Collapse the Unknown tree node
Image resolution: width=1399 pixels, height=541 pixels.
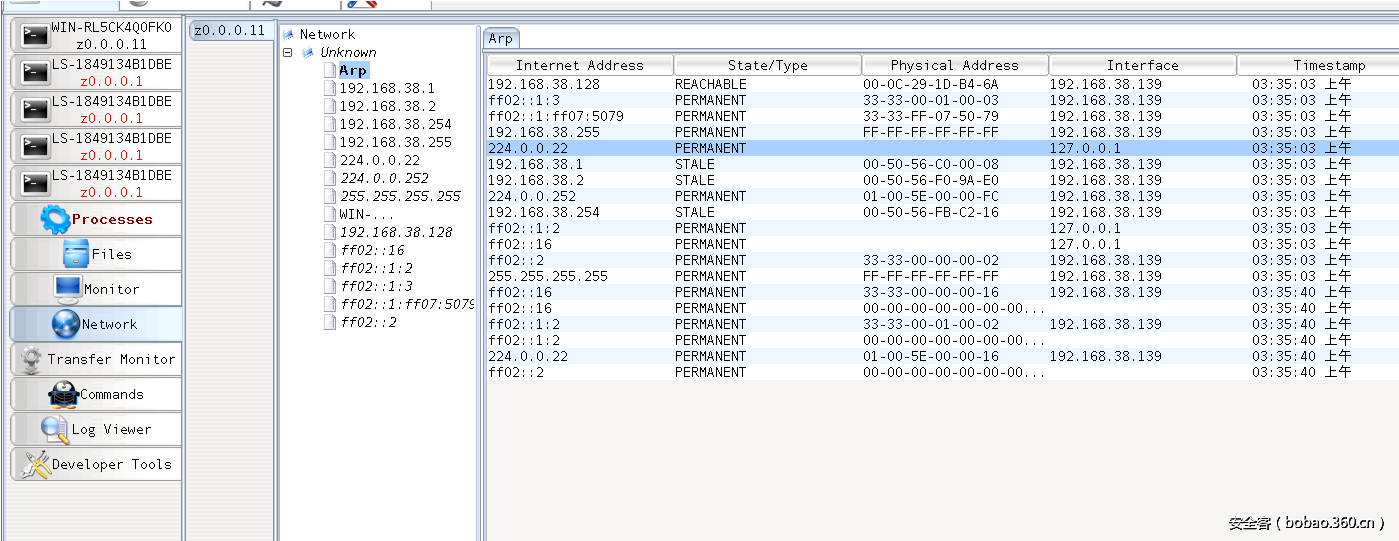point(288,52)
